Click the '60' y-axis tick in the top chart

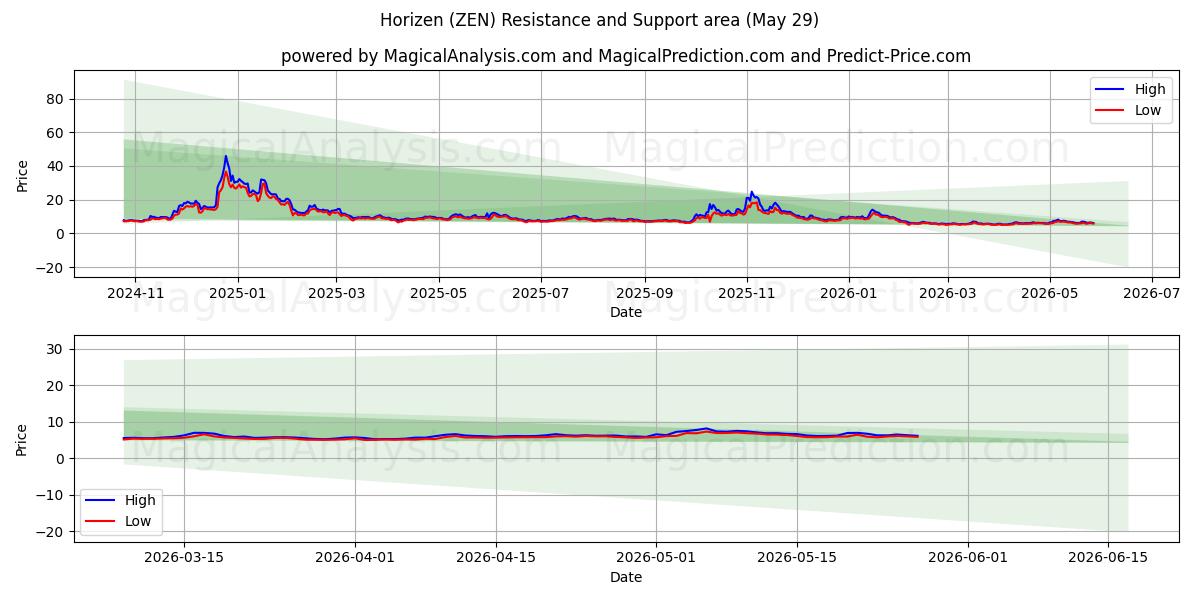(x=55, y=133)
